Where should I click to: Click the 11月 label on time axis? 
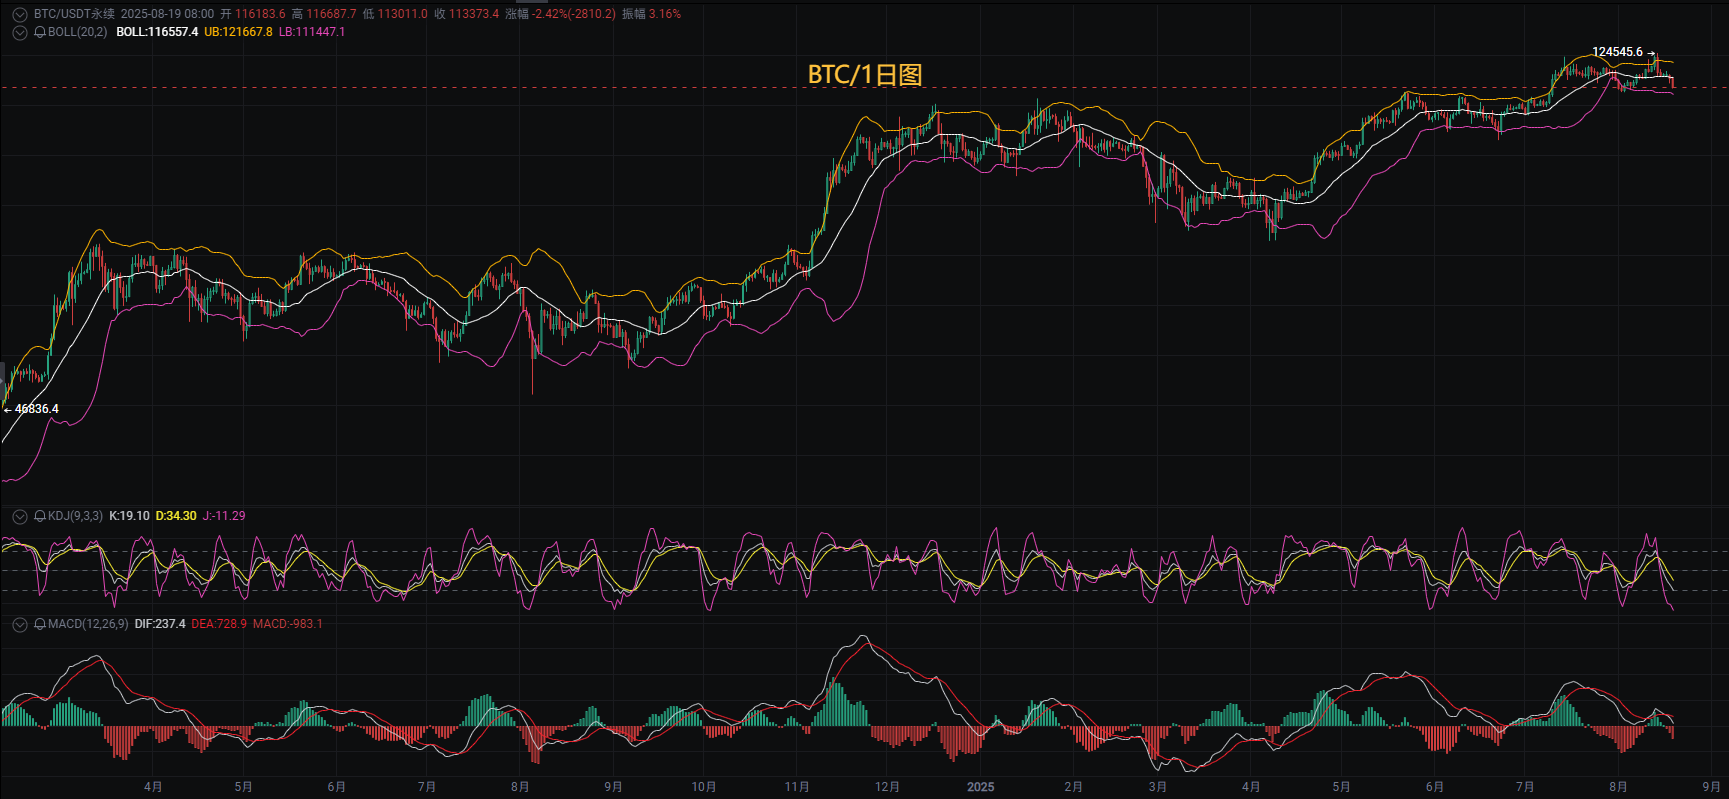point(796,787)
